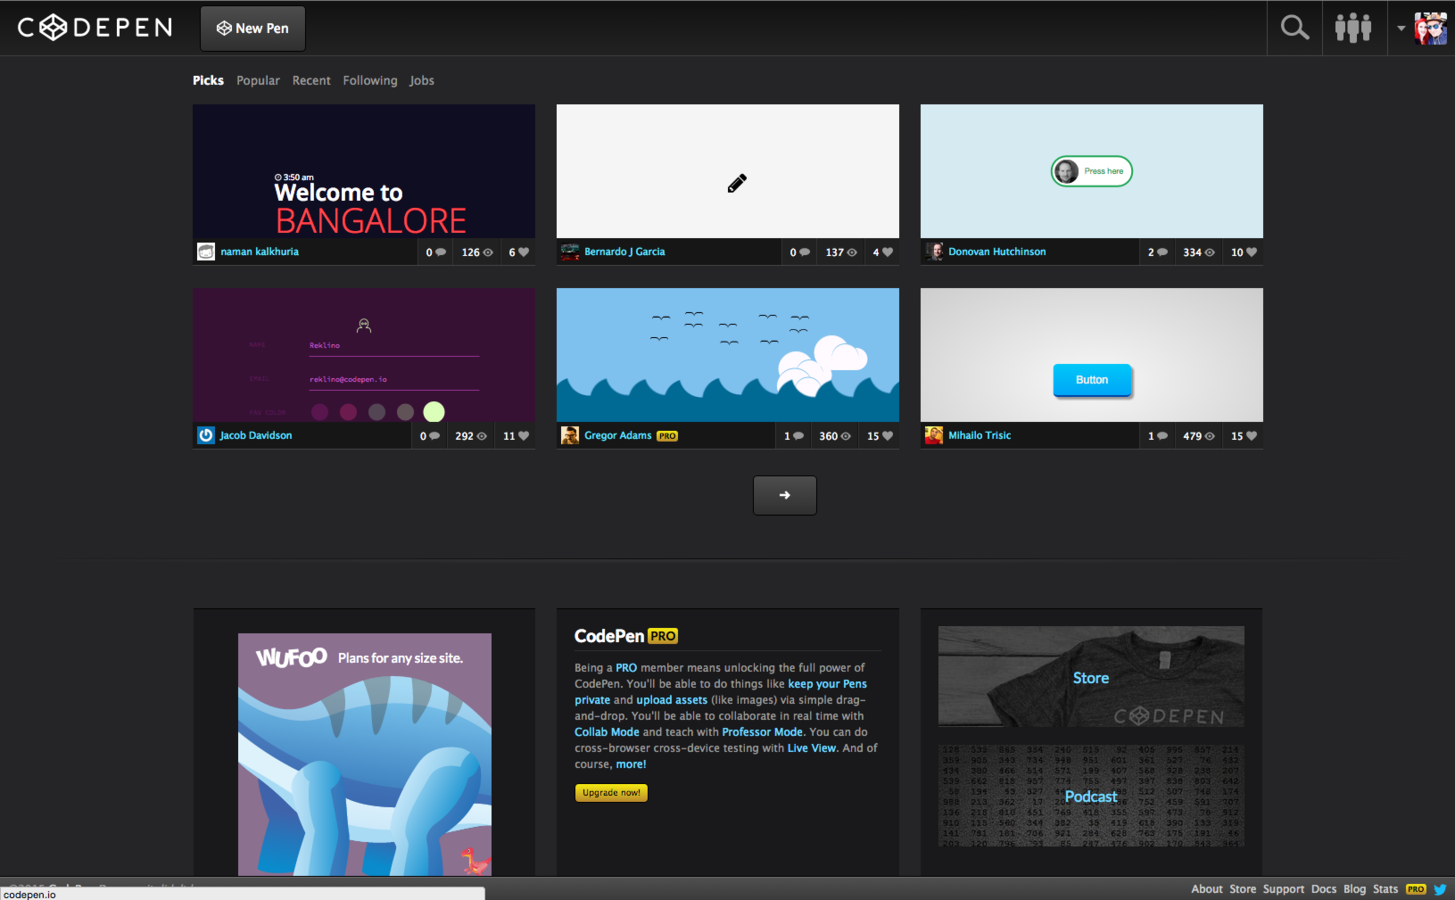Image resolution: width=1455 pixels, height=900 pixels.
Task: View count eye icon on Jacob Davidson's pen
Action: pyautogui.click(x=482, y=436)
